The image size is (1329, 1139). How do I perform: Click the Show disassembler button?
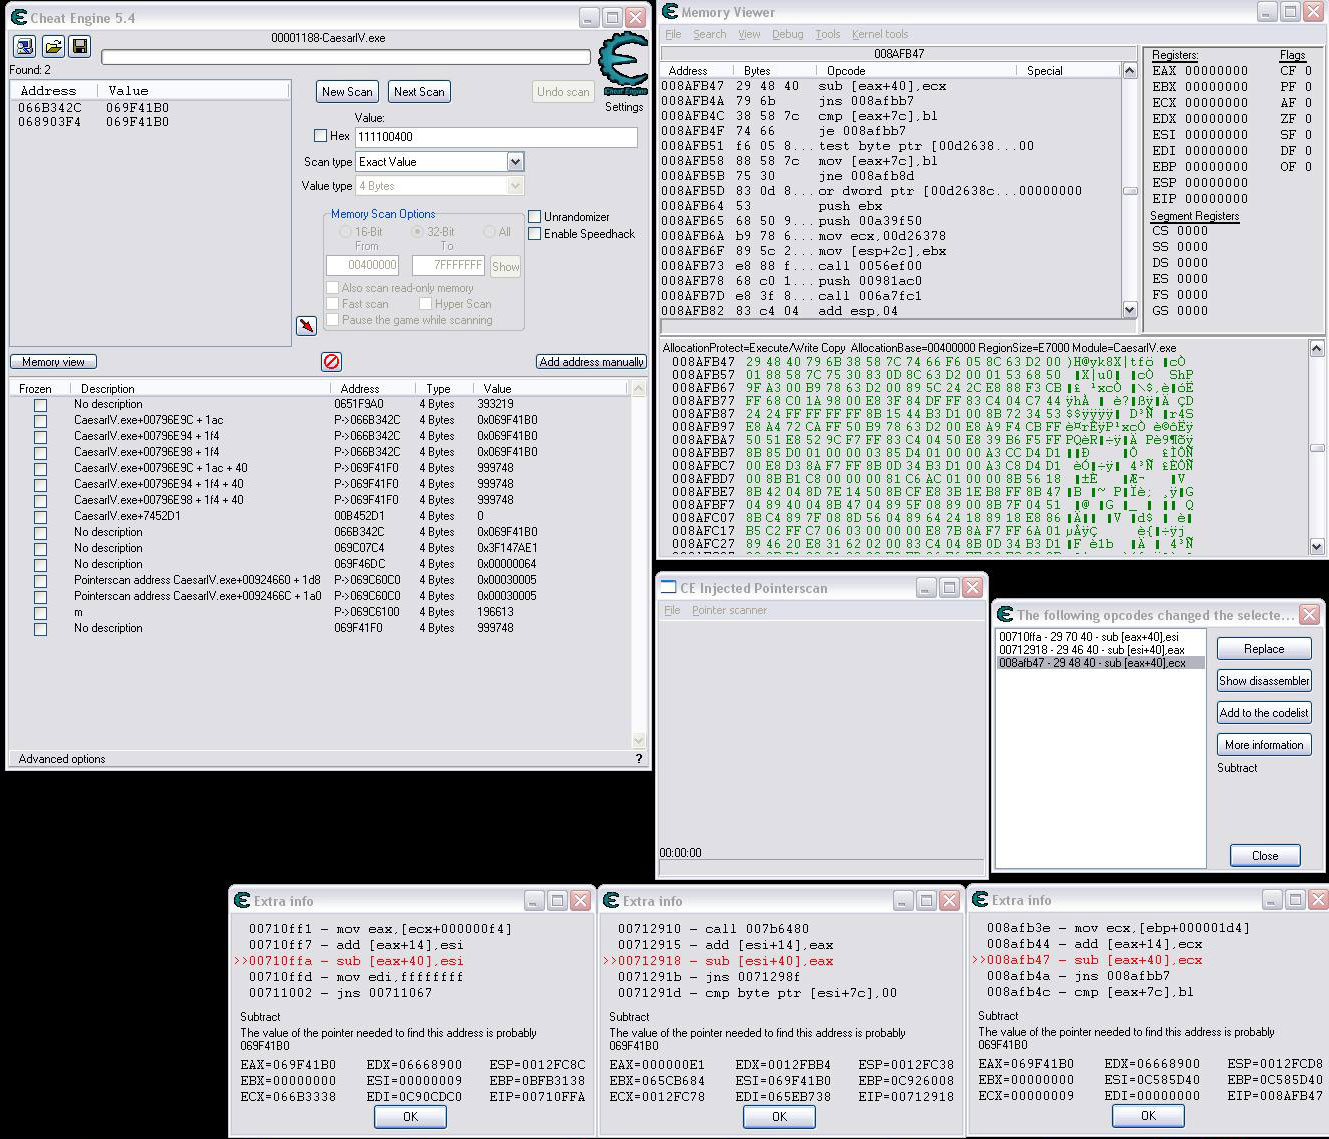[1264, 681]
